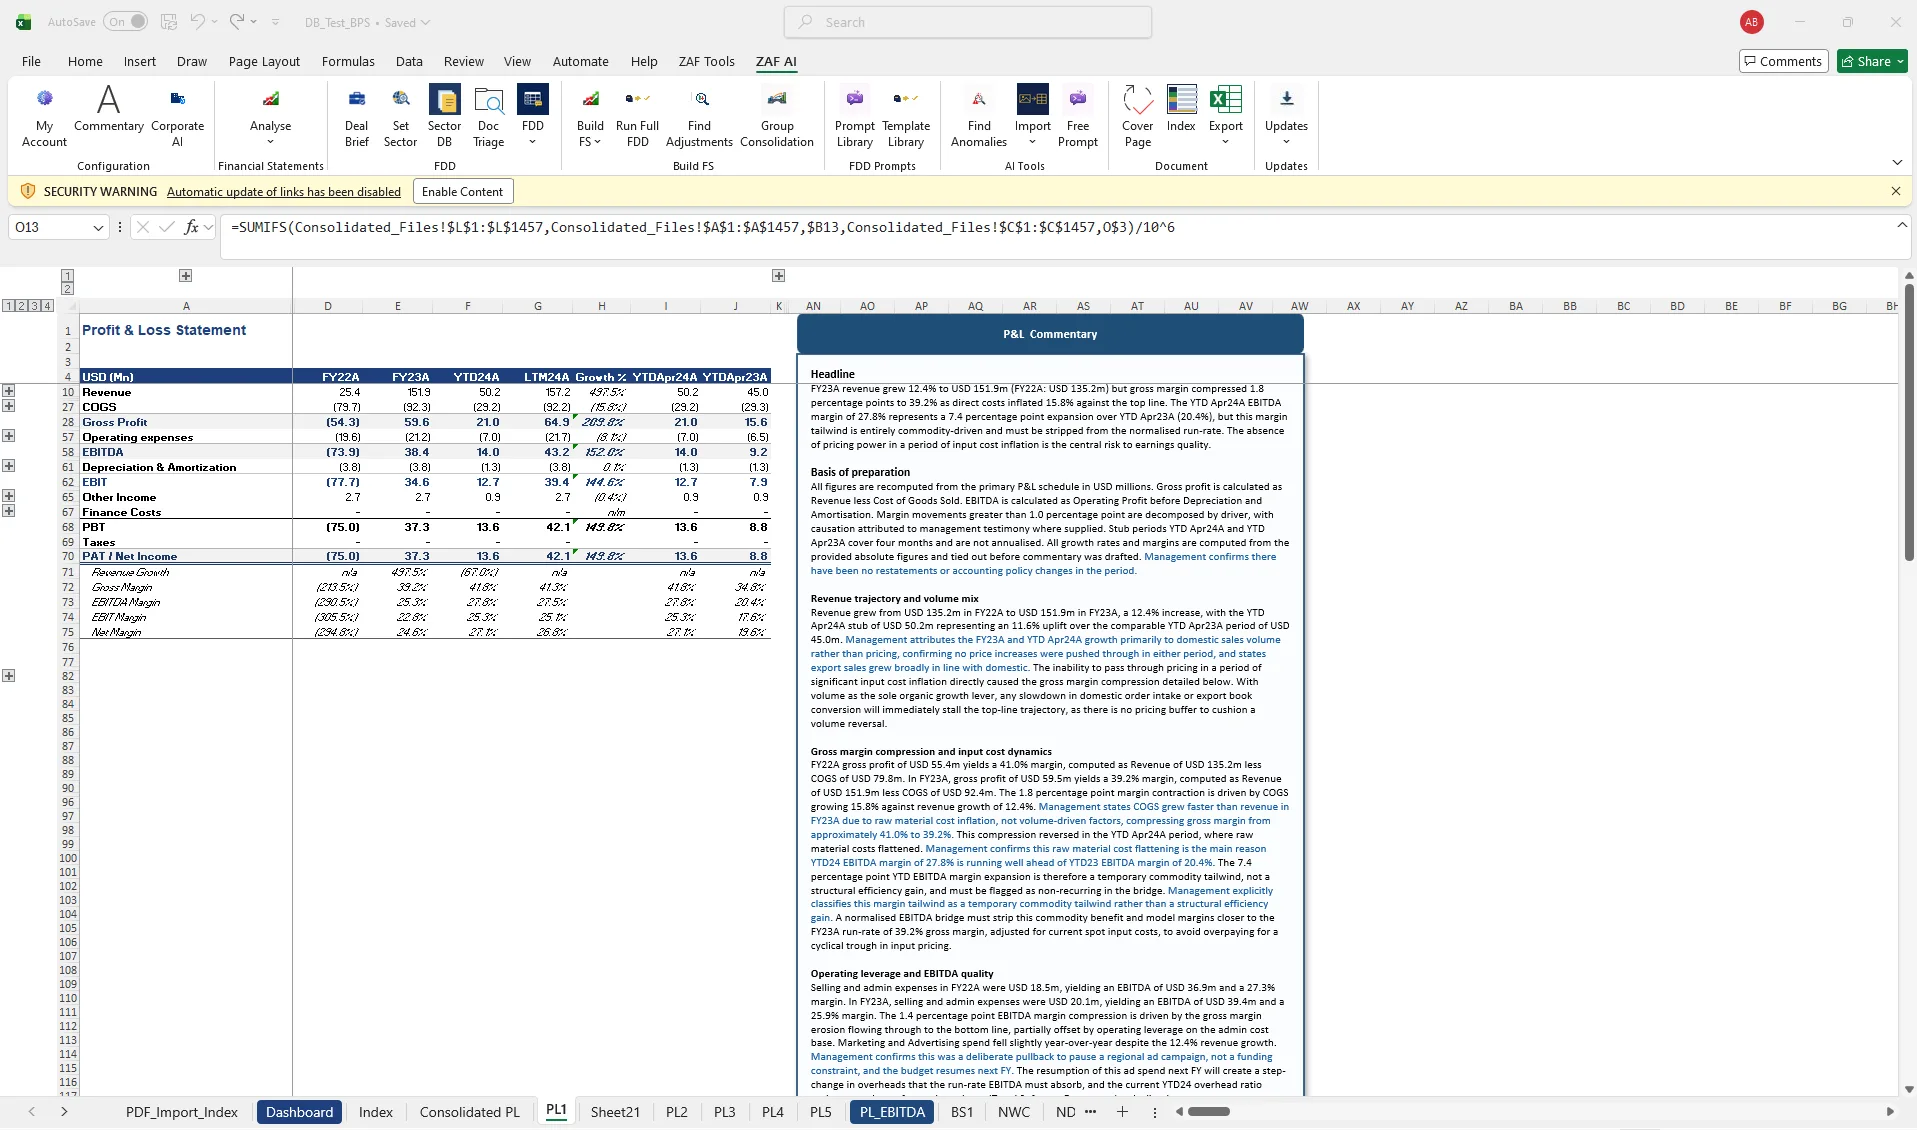Run the Full FDD tool
The image size is (1917, 1130).
point(637,116)
